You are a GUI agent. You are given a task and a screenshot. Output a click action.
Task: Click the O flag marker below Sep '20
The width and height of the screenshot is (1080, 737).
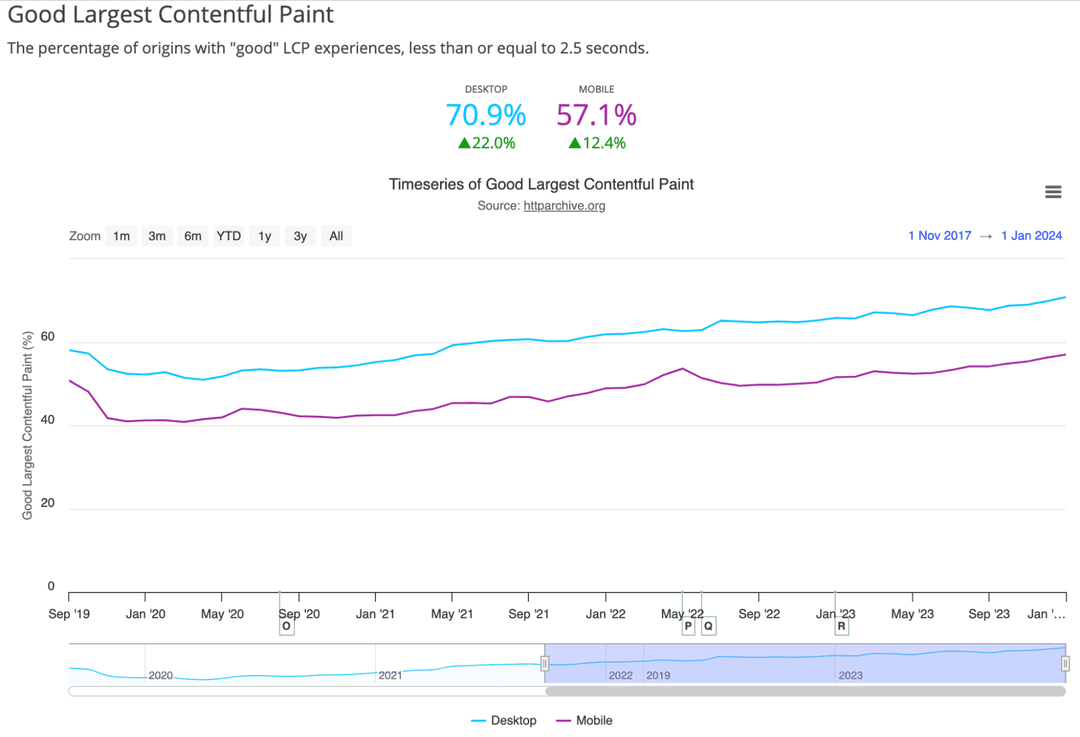(287, 626)
